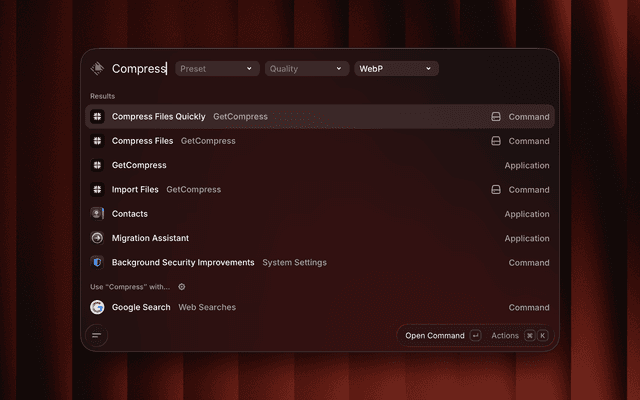Click Application label in Contacts row
This screenshot has width=640, height=400.
(527, 214)
